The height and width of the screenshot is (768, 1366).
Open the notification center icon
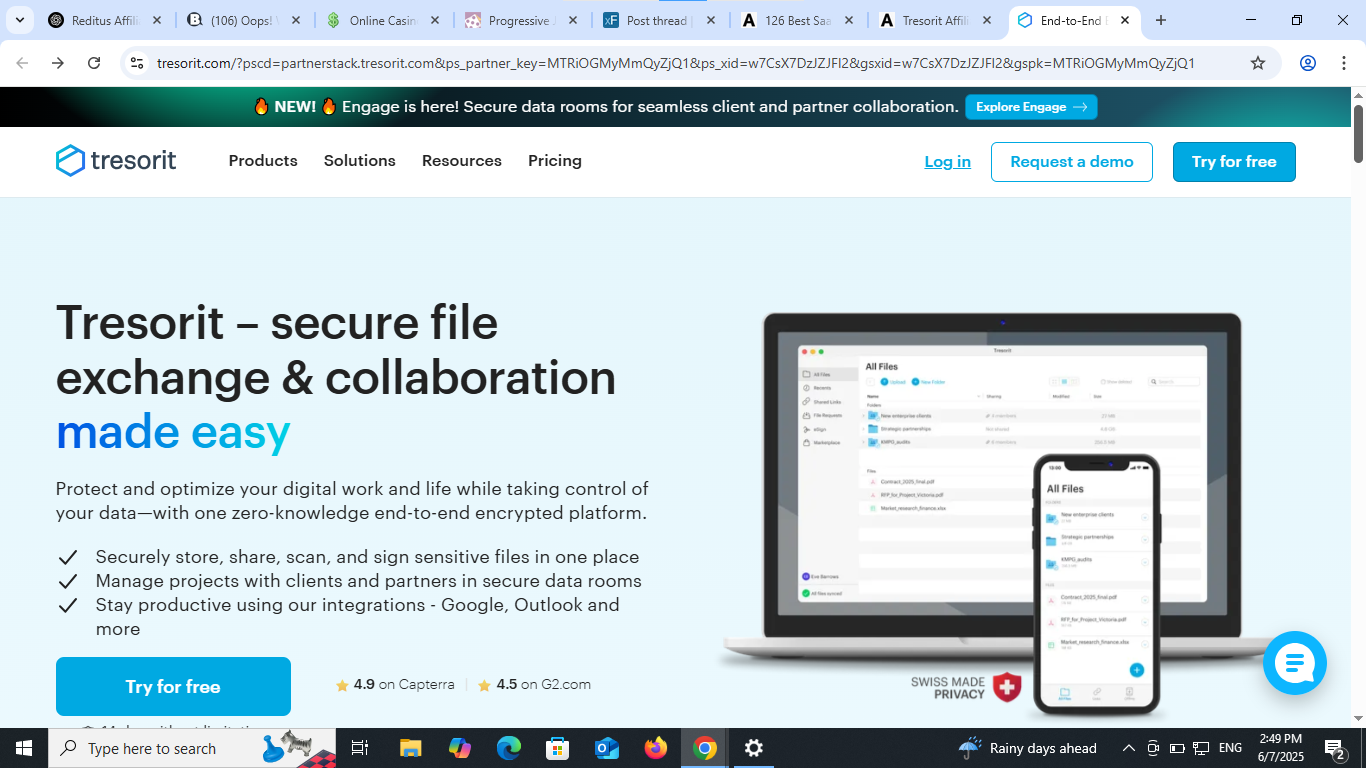click(1334, 748)
